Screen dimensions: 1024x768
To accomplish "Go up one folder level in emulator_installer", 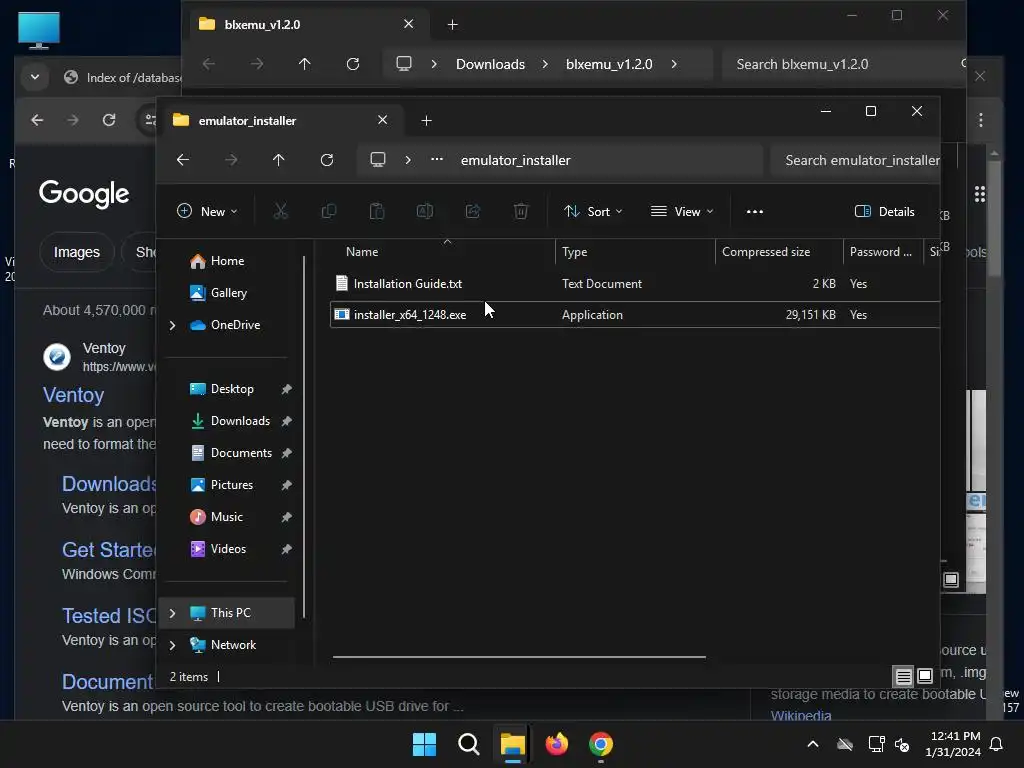I will click(x=279, y=160).
